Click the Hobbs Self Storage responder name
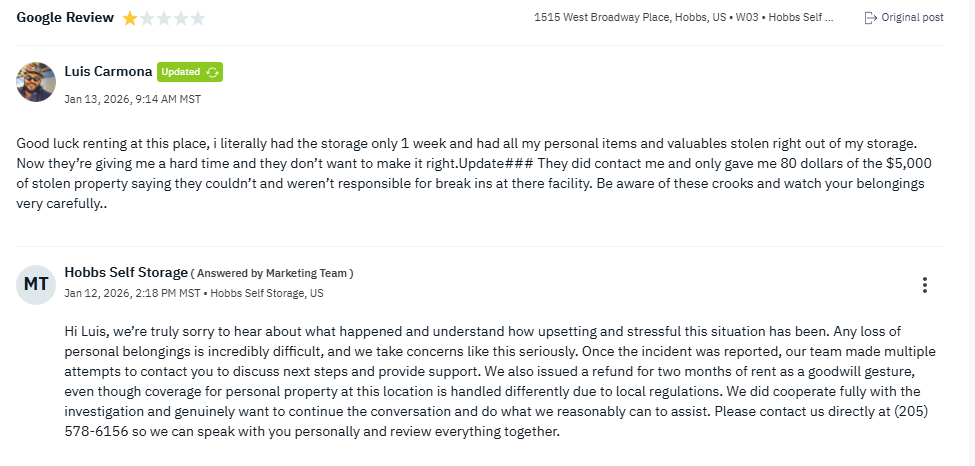 [x=126, y=273]
